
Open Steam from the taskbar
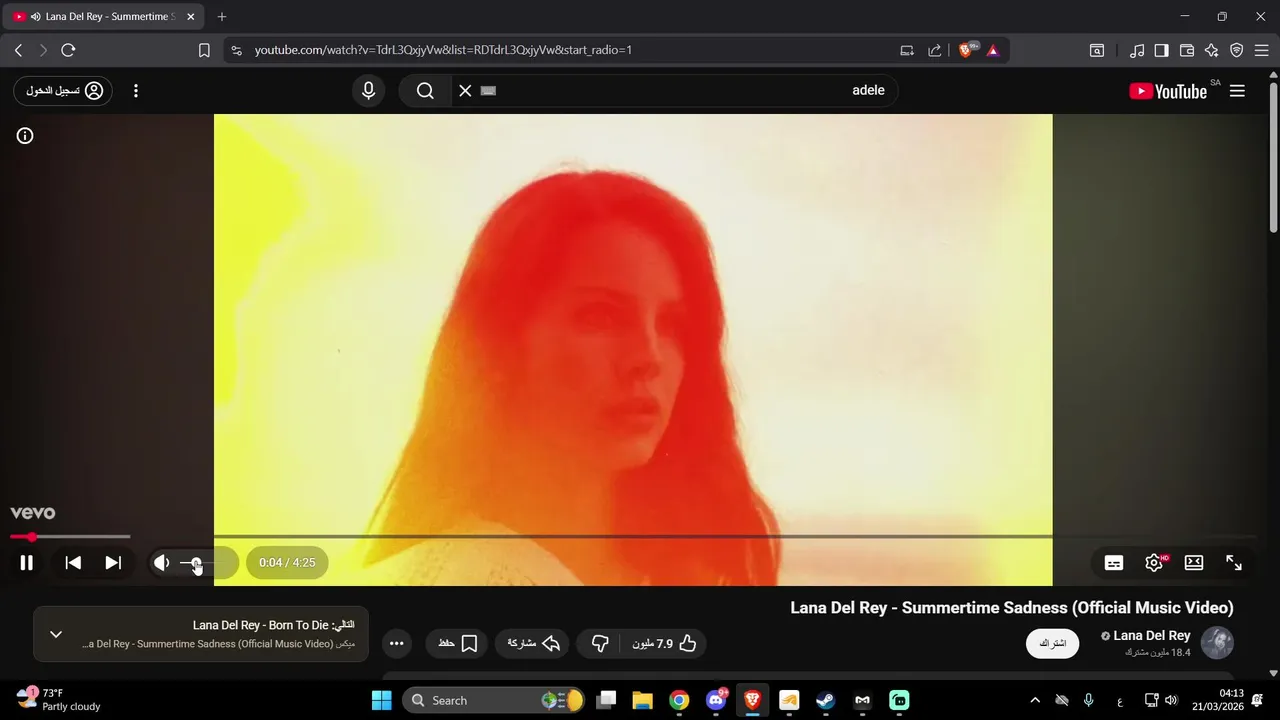click(825, 700)
